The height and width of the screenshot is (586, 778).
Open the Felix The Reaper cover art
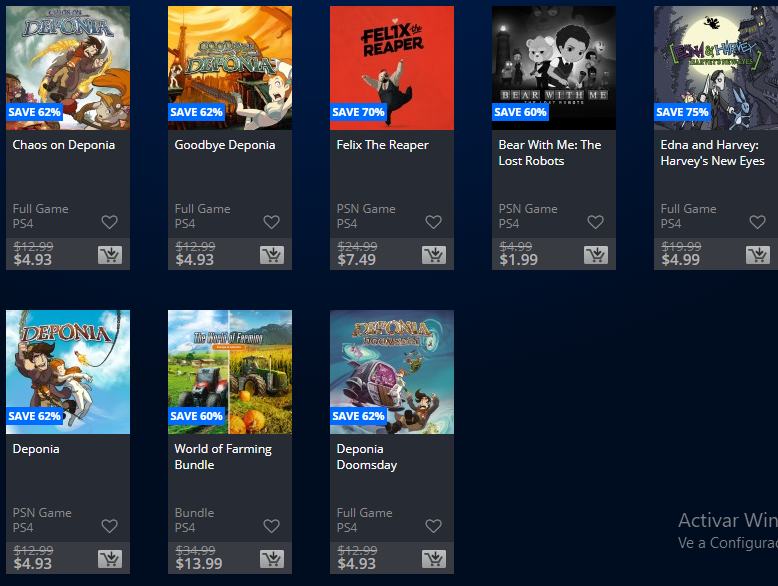click(x=392, y=68)
